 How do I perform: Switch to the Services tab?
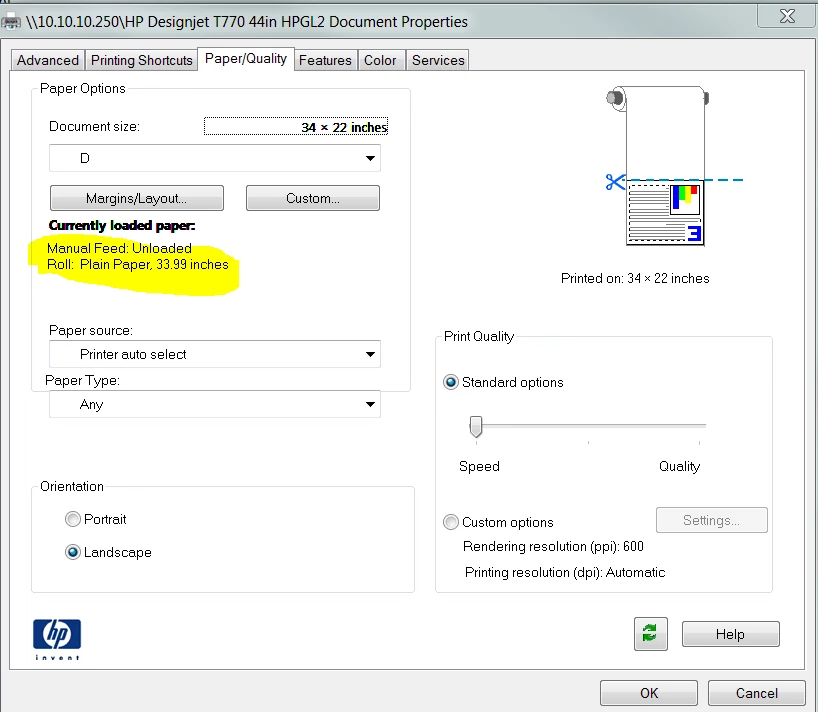[438, 61]
